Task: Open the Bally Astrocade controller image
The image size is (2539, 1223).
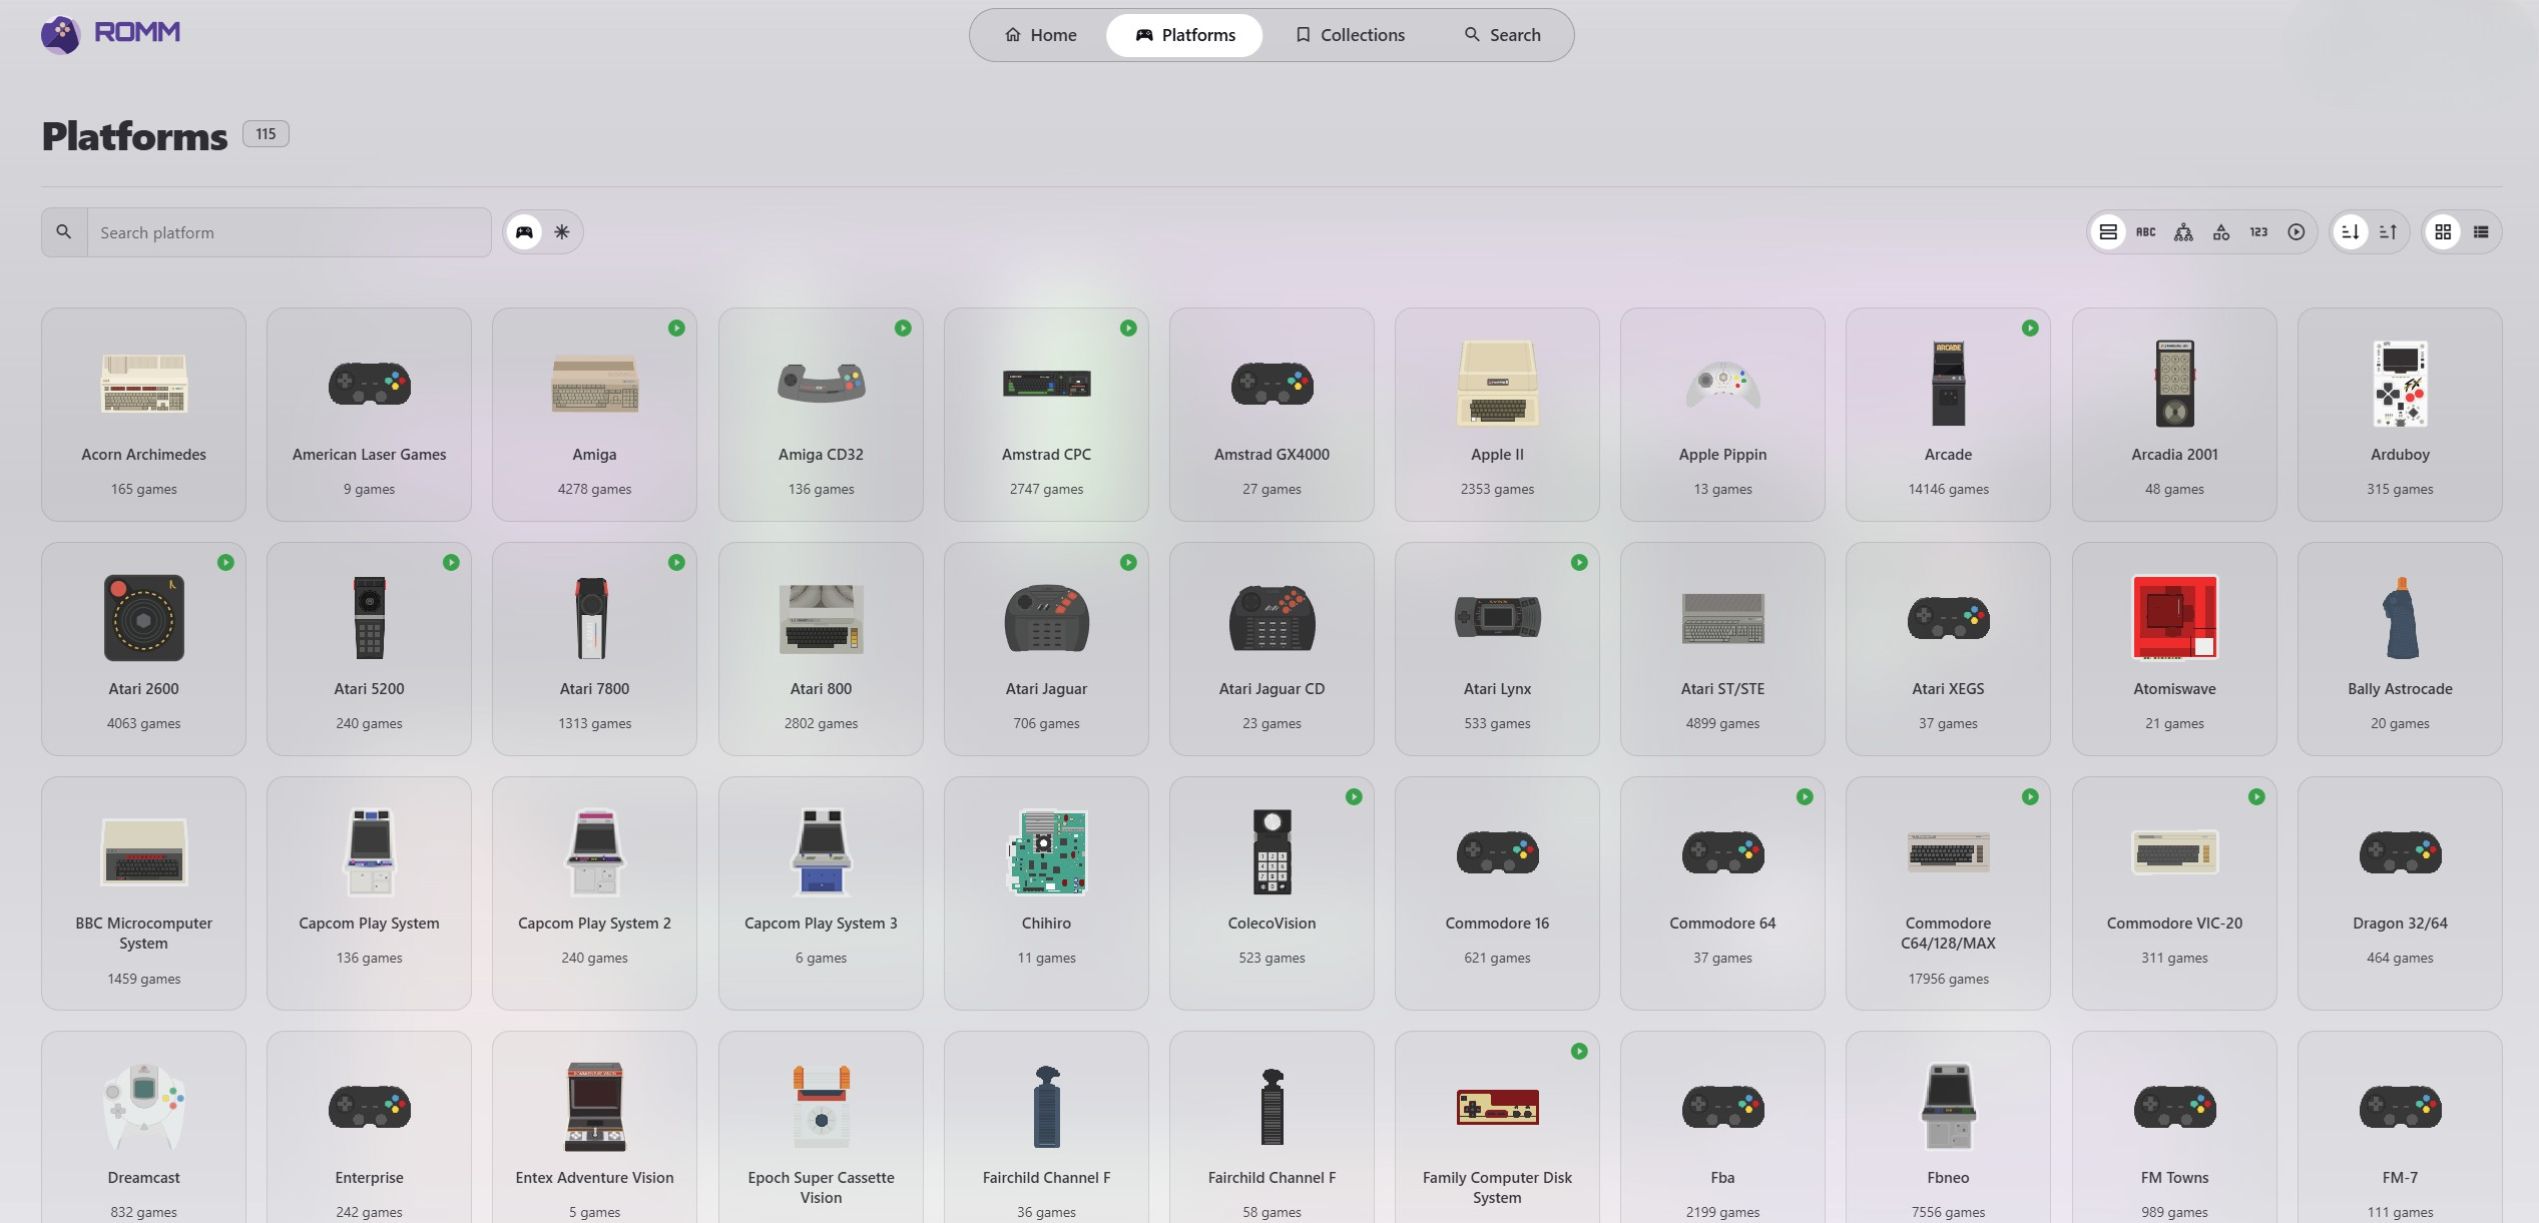Action: point(2400,618)
